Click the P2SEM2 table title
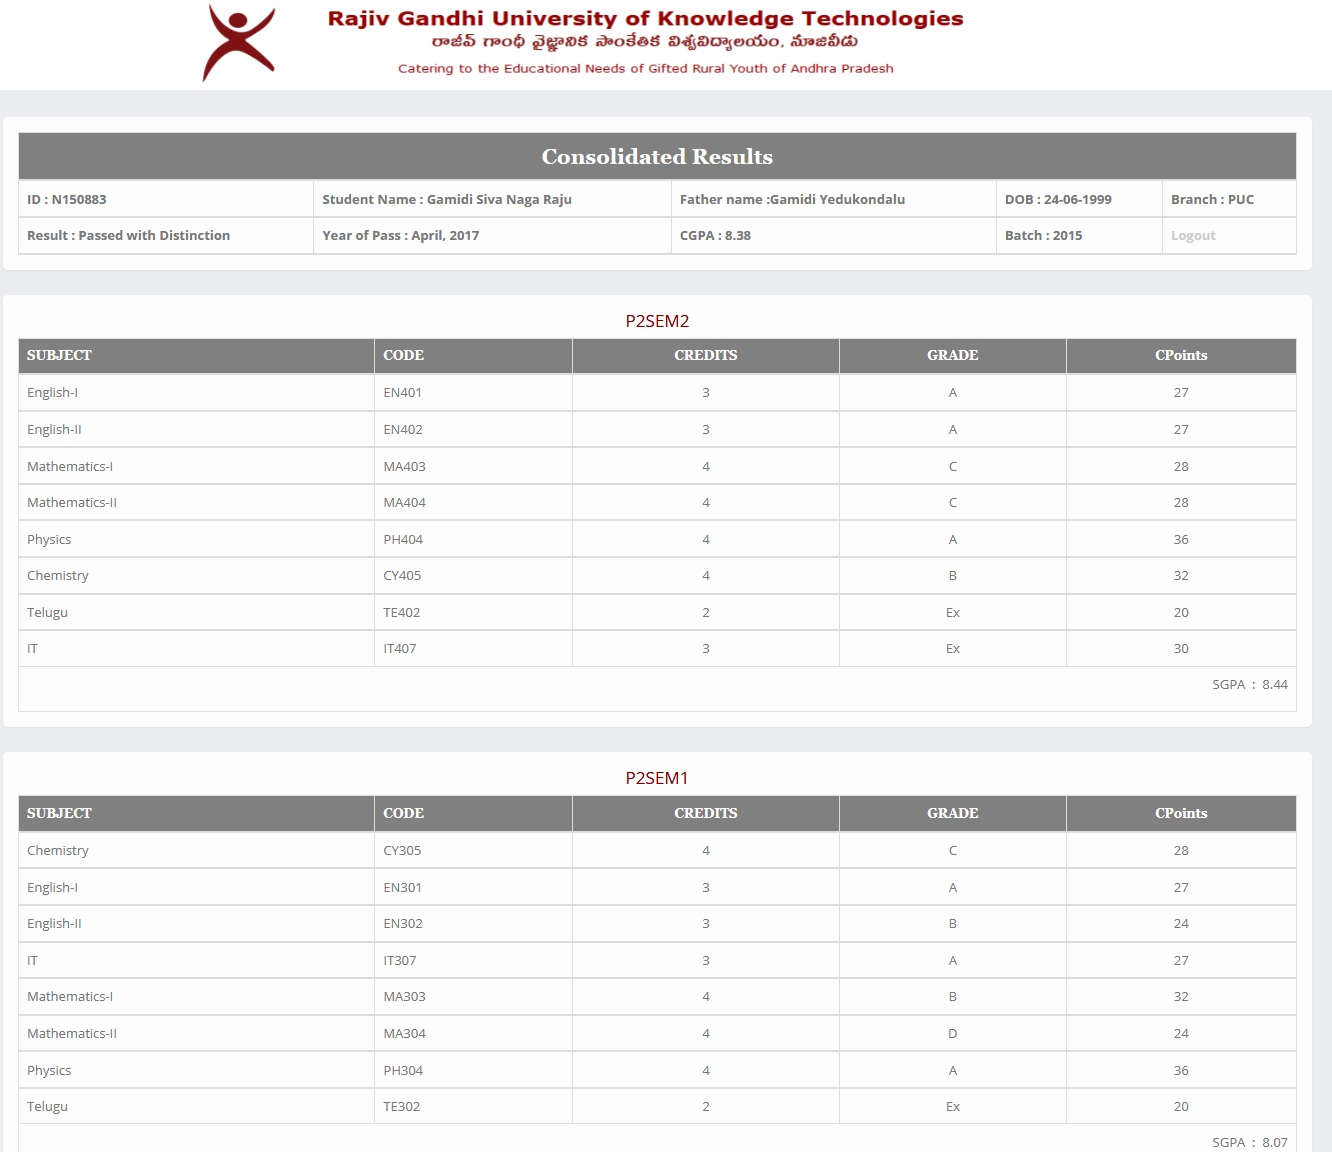 tap(657, 321)
